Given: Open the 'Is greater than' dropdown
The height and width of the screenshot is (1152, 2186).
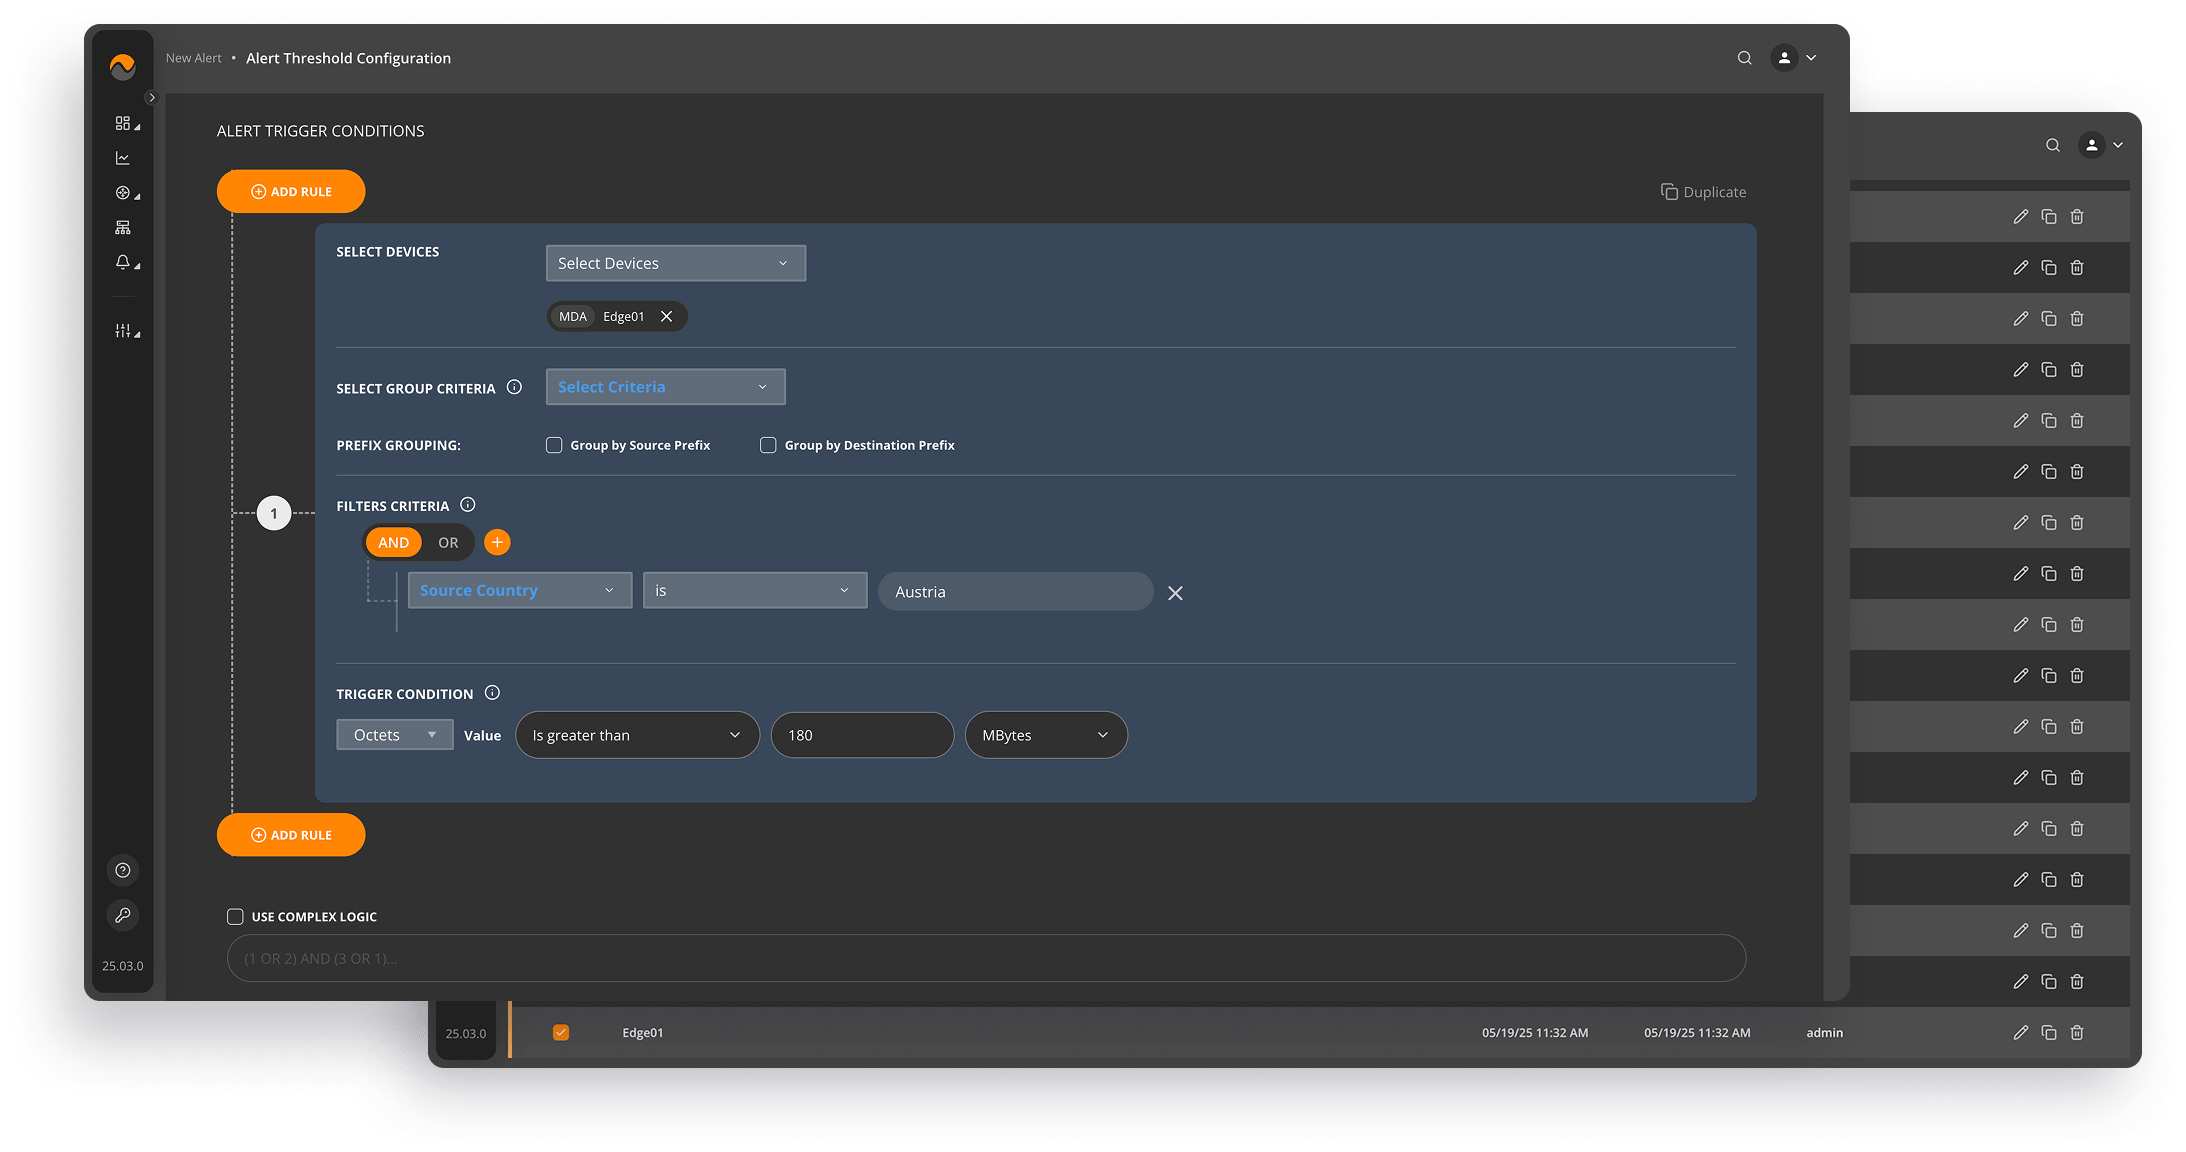Looking at the screenshot, I should 637,735.
